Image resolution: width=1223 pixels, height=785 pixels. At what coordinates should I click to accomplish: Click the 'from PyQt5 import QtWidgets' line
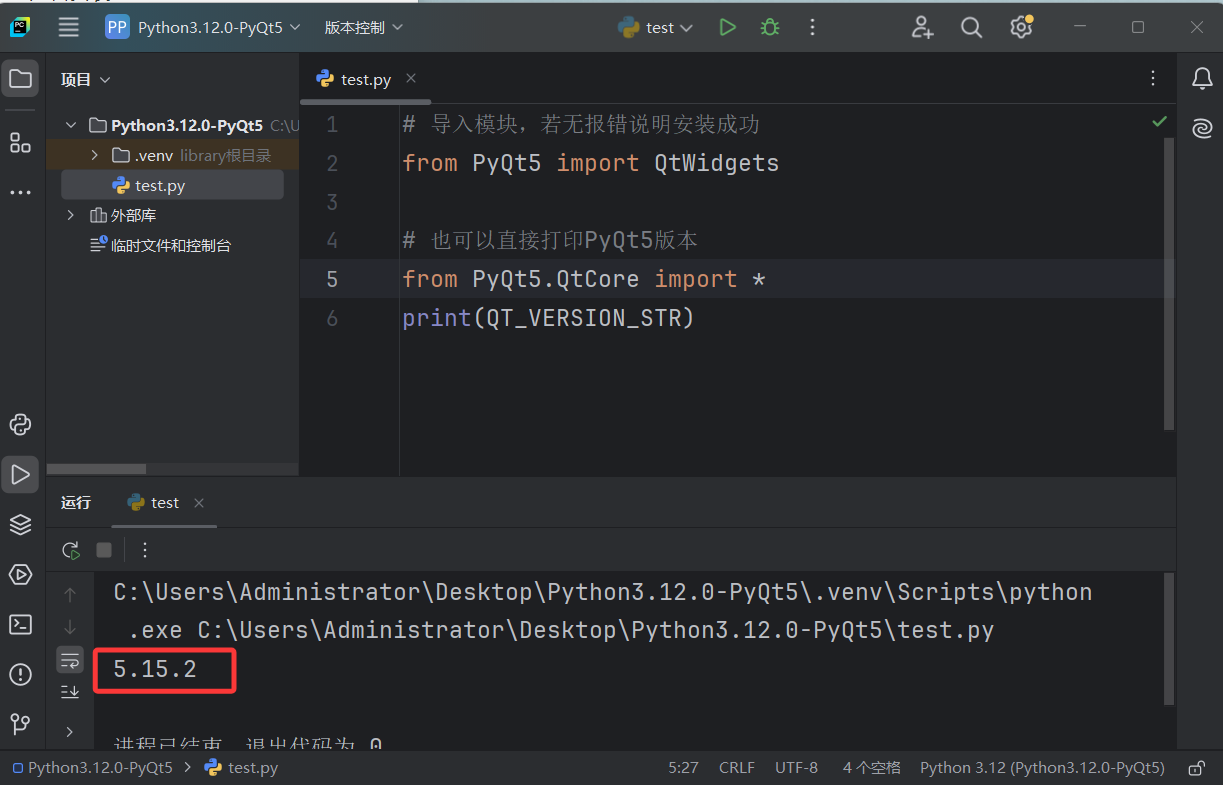coord(590,163)
